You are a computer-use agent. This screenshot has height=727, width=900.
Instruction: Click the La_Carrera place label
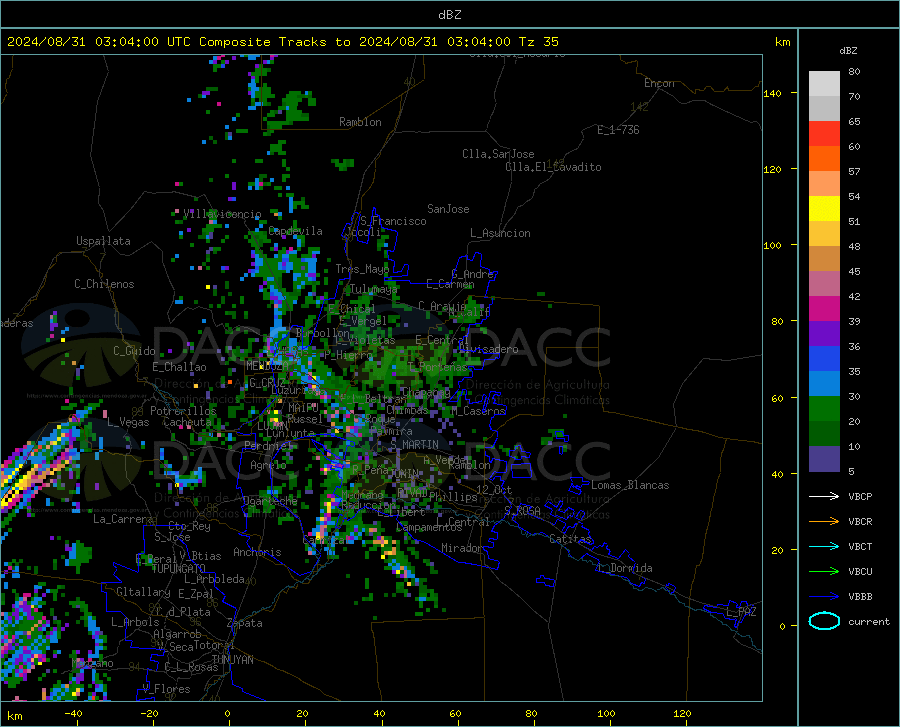pos(123,519)
